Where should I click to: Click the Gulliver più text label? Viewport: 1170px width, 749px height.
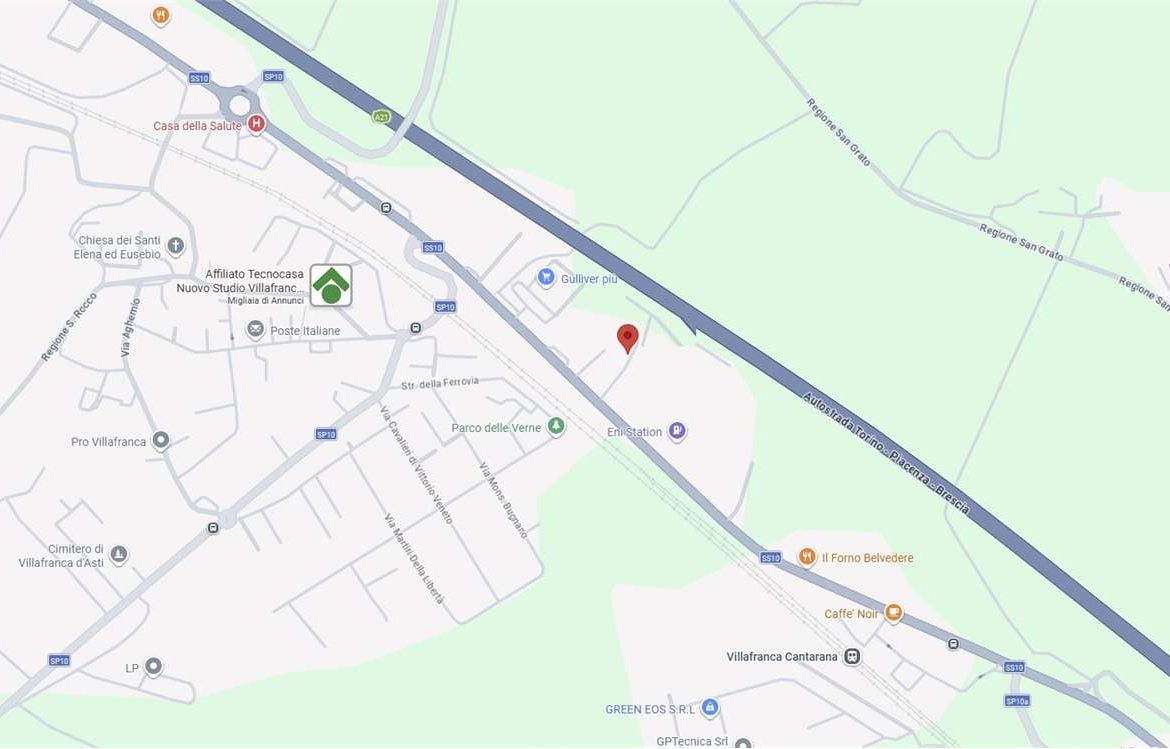(589, 278)
